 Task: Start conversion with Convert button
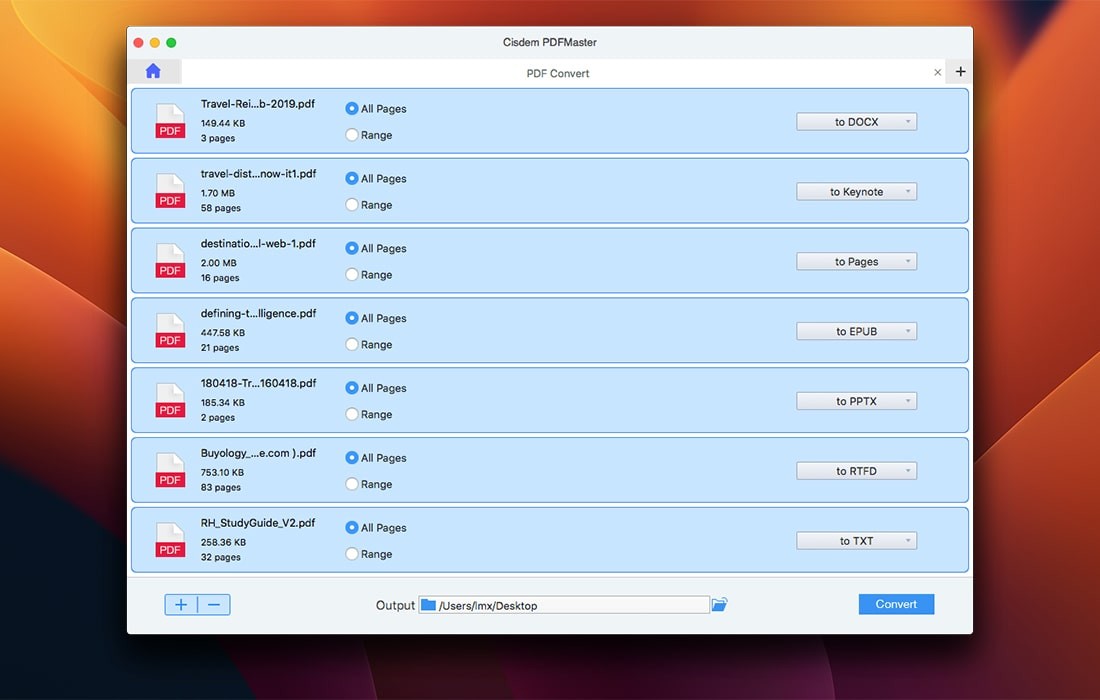pos(896,604)
